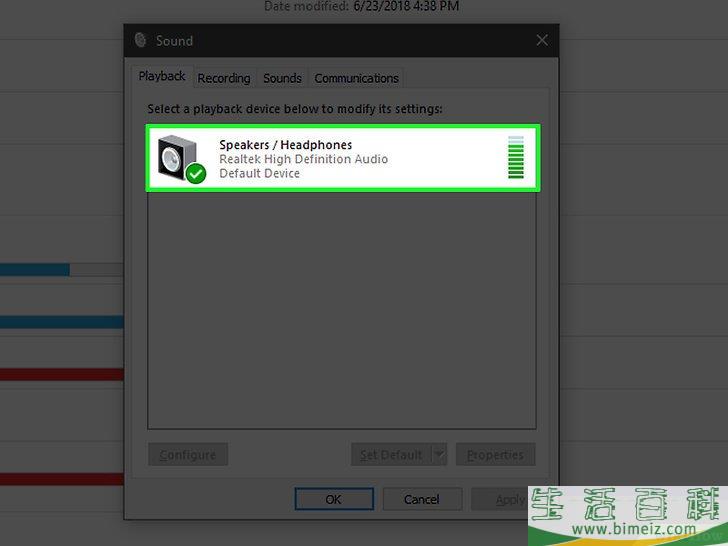Click the green check mark default badge
This screenshot has width=728, height=546.
(x=196, y=174)
